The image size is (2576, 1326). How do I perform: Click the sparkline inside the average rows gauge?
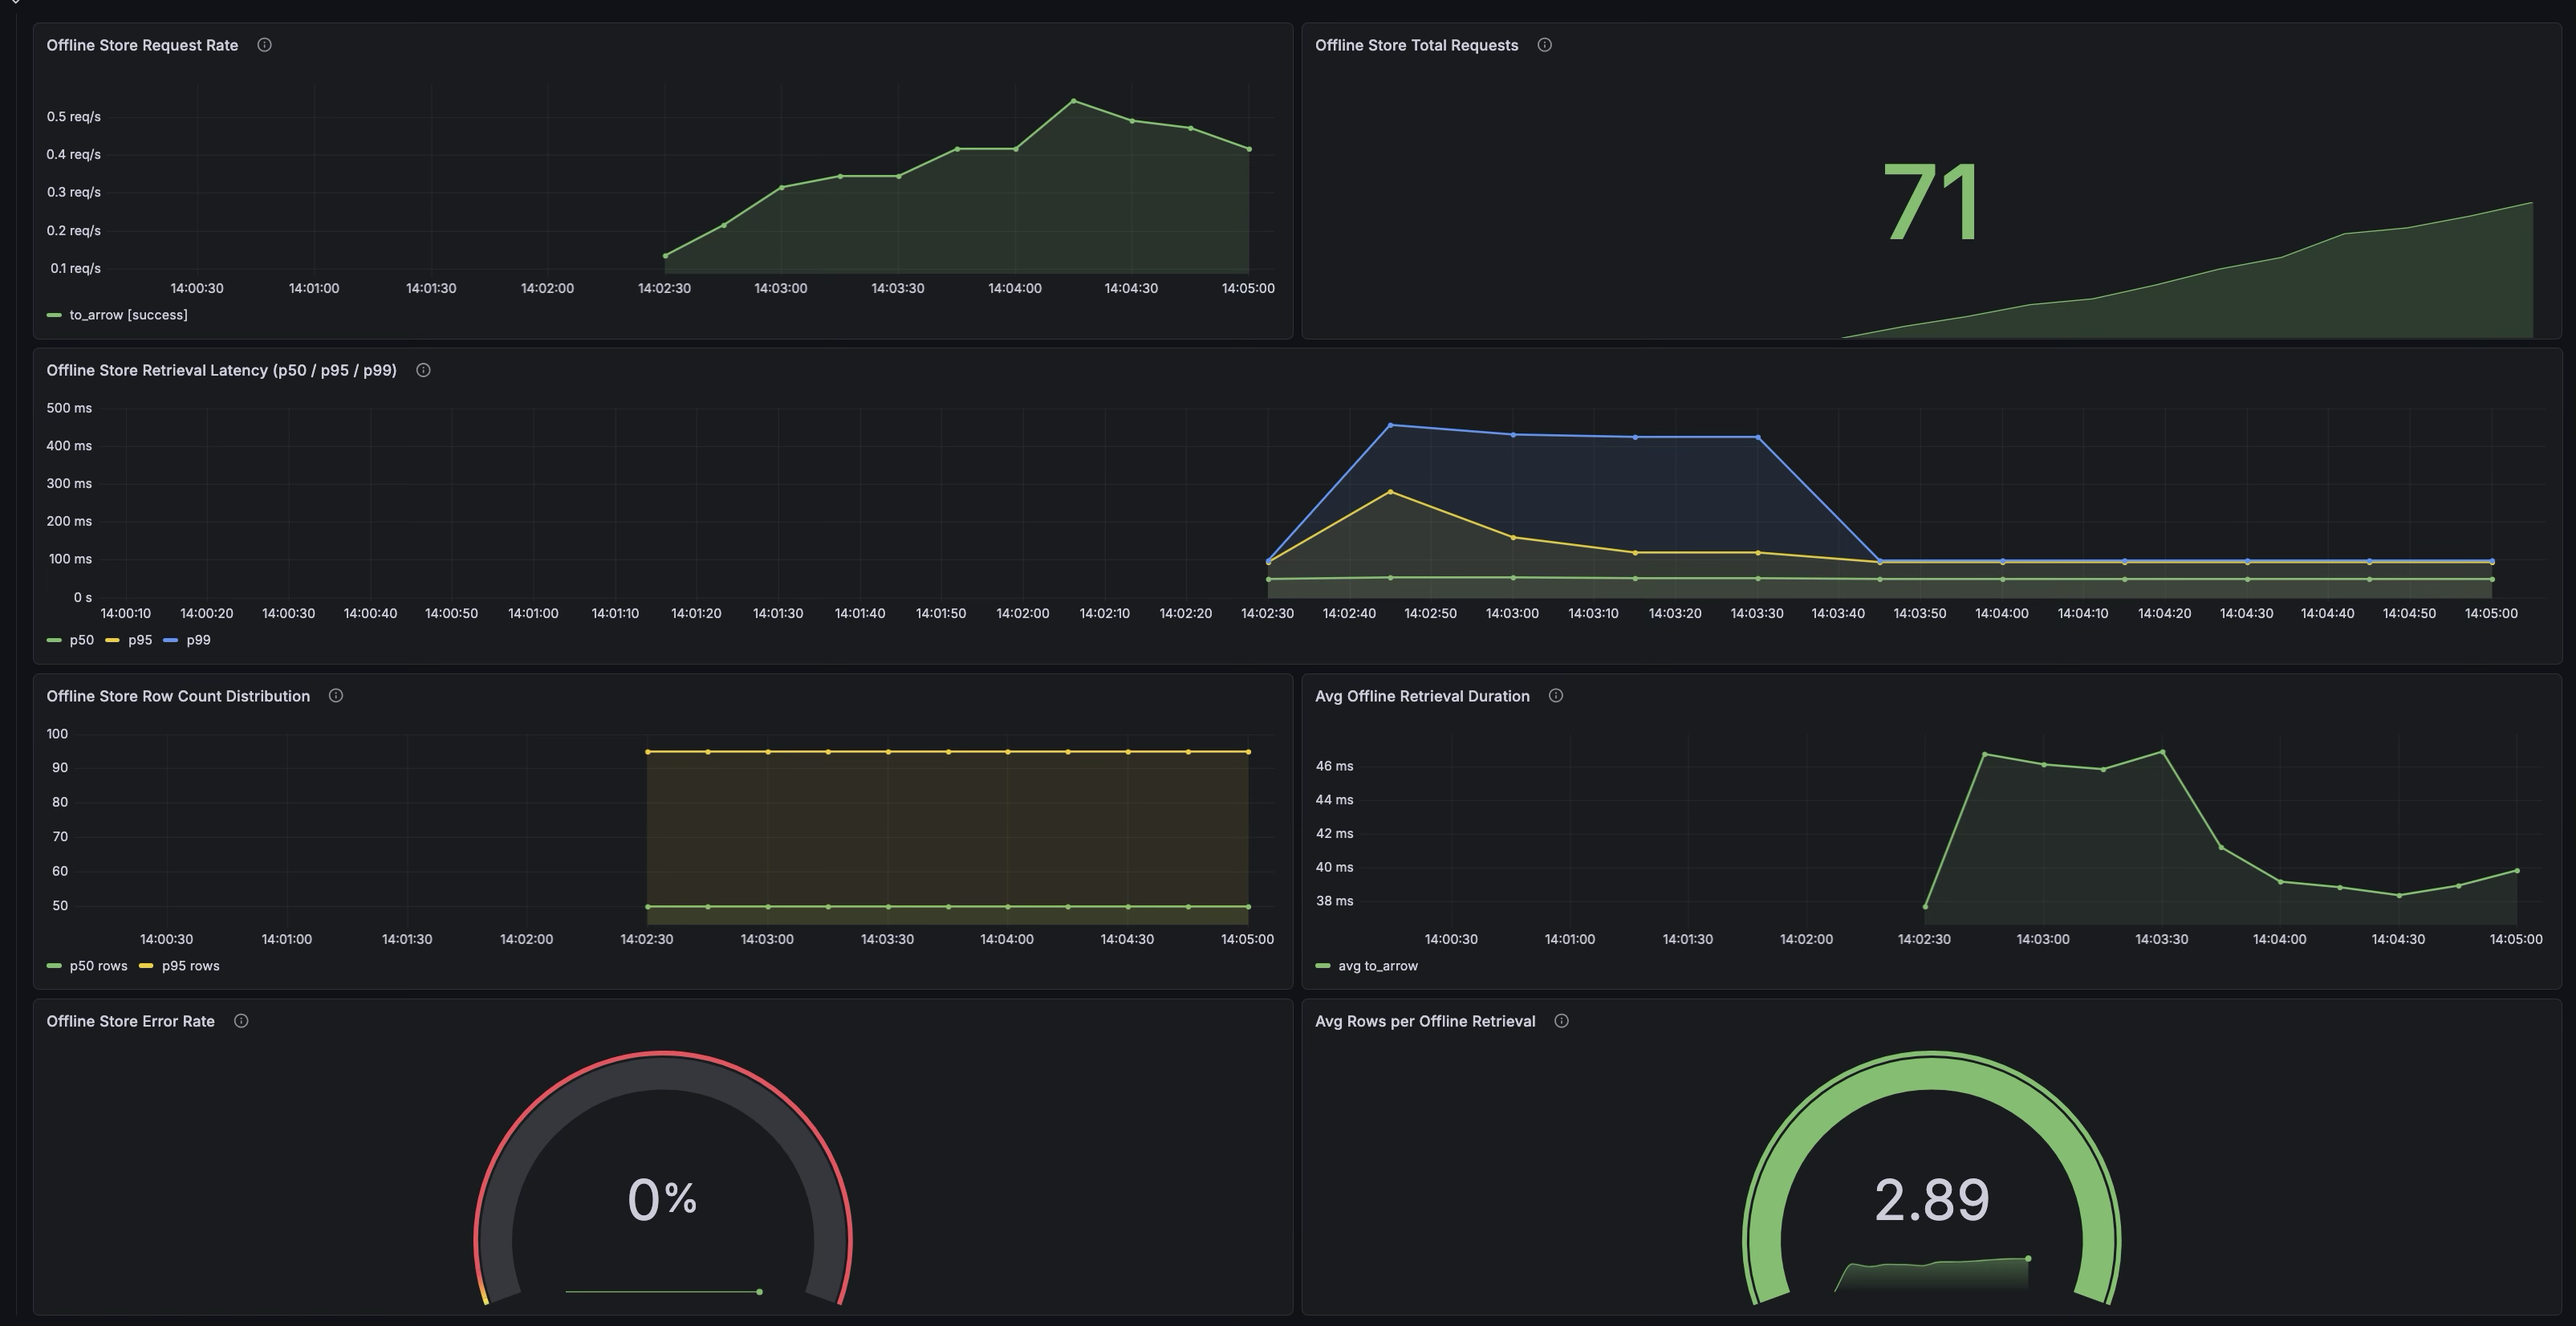click(x=1931, y=1275)
